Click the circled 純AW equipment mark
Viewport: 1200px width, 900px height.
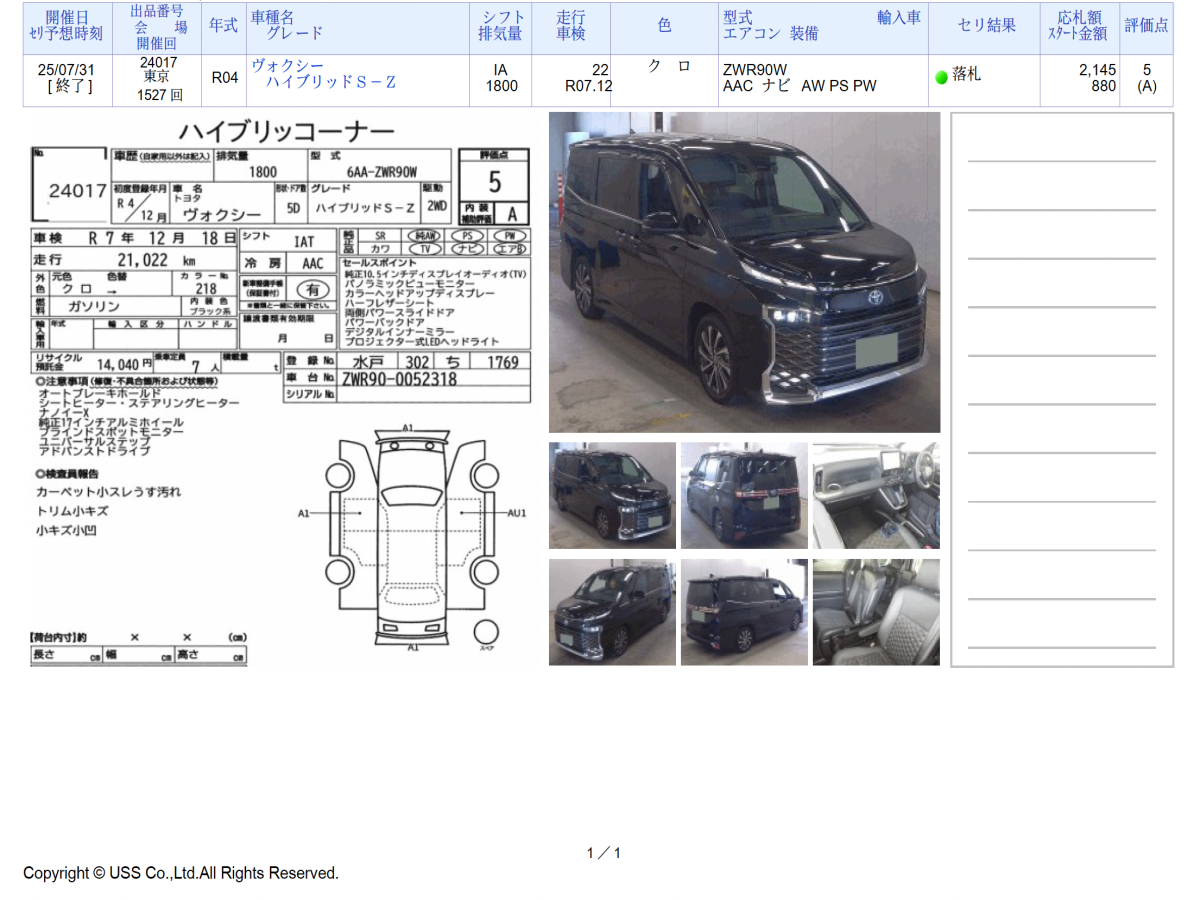424,236
